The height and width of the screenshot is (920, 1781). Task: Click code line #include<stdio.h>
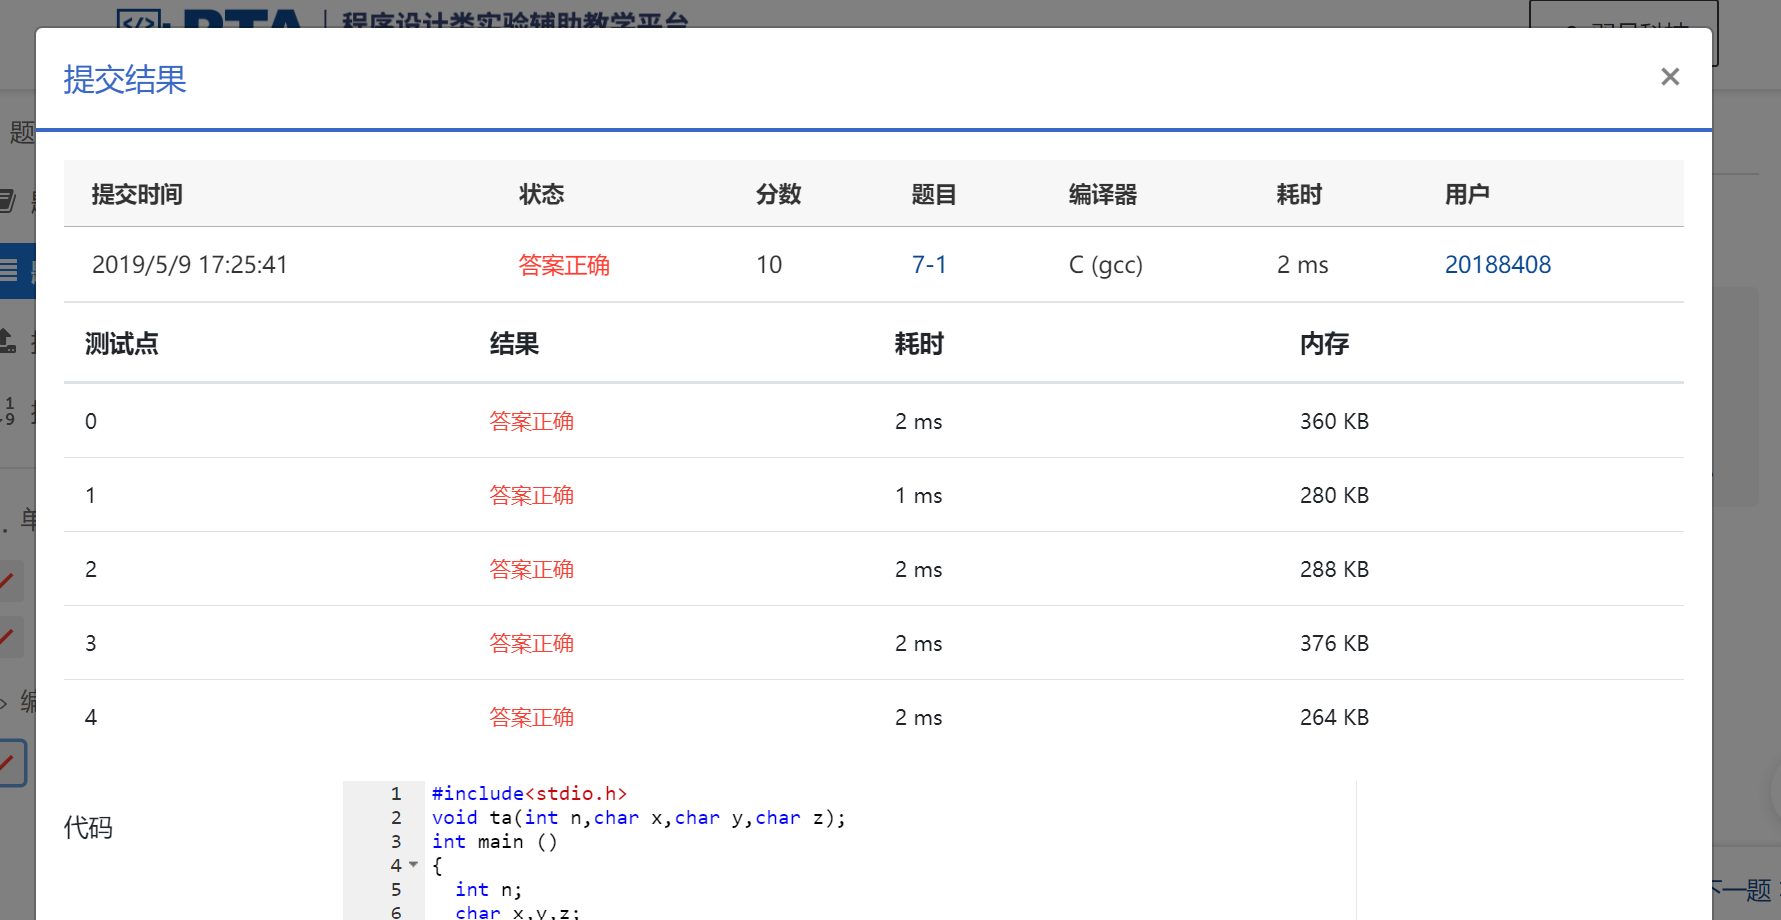pos(530,793)
